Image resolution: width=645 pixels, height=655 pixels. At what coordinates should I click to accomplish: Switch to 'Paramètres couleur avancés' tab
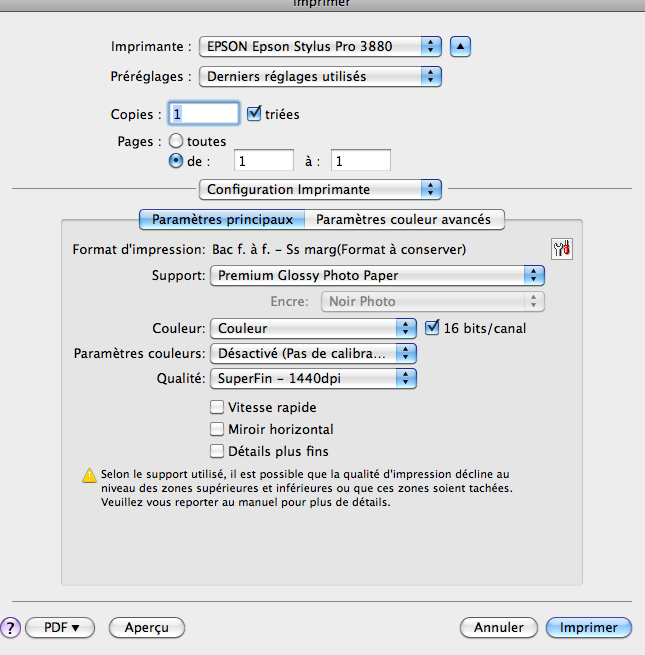pyautogui.click(x=404, y=218)
